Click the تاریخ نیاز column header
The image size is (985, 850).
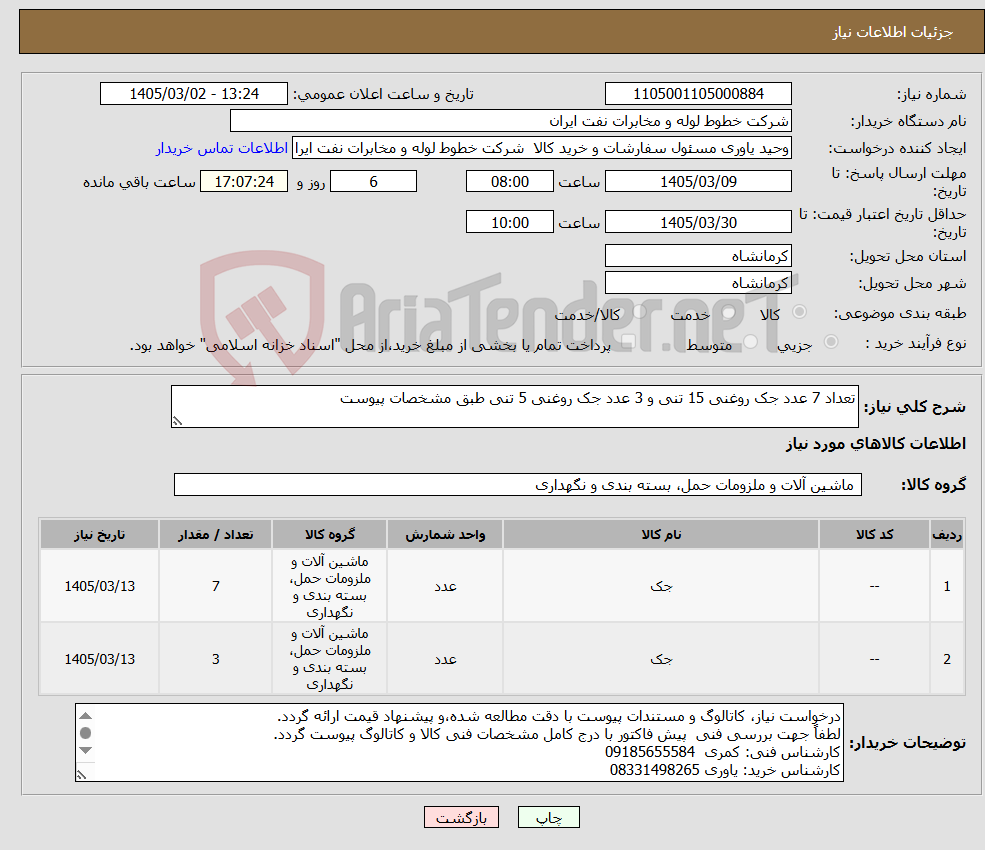(x=99, y=534)
